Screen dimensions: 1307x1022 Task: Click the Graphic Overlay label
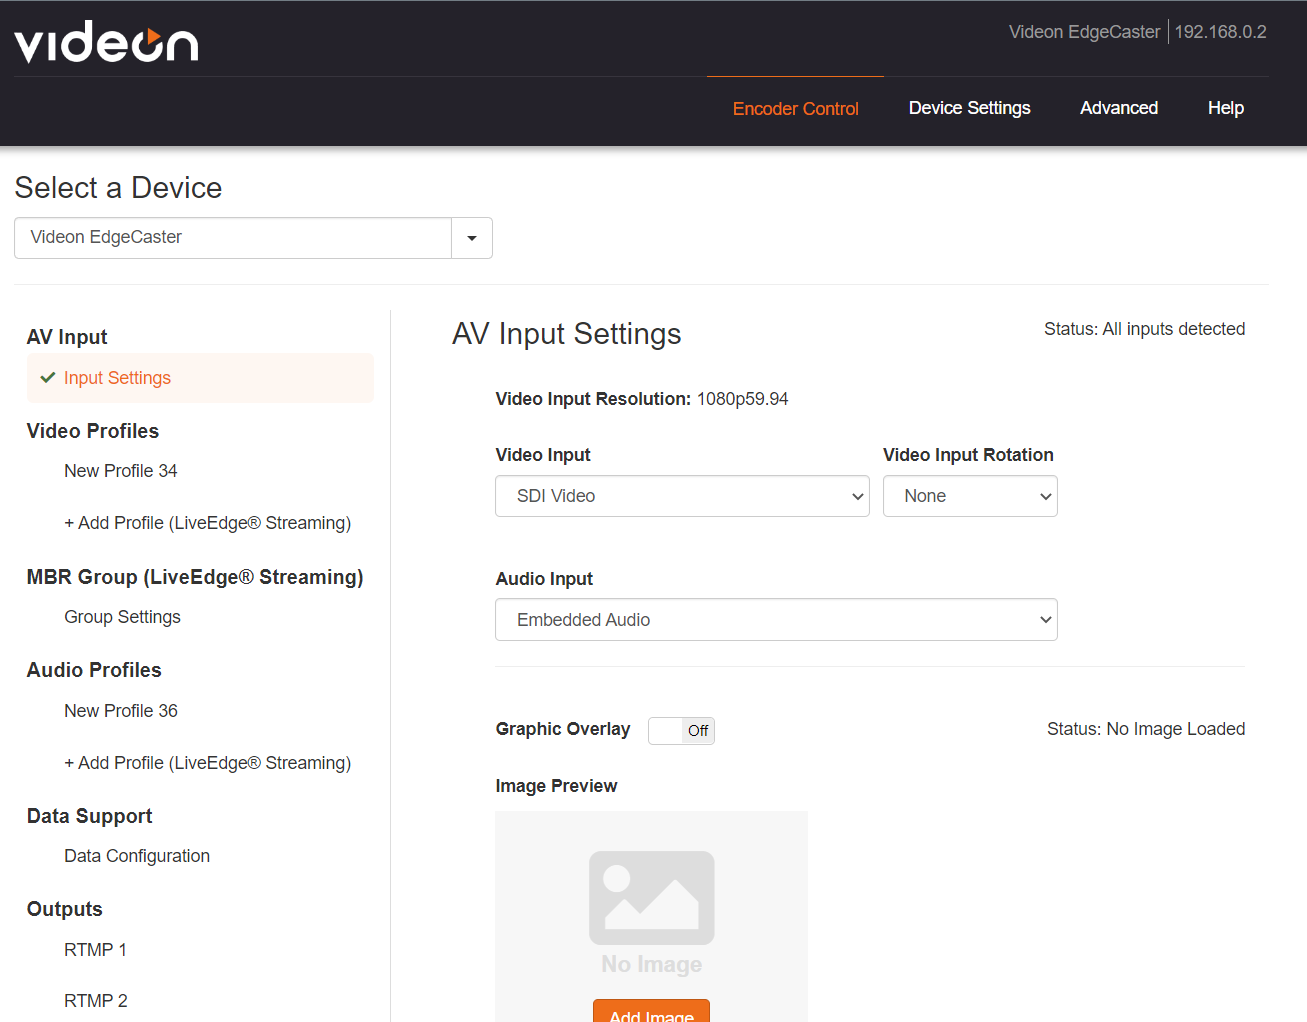[563, 729]
